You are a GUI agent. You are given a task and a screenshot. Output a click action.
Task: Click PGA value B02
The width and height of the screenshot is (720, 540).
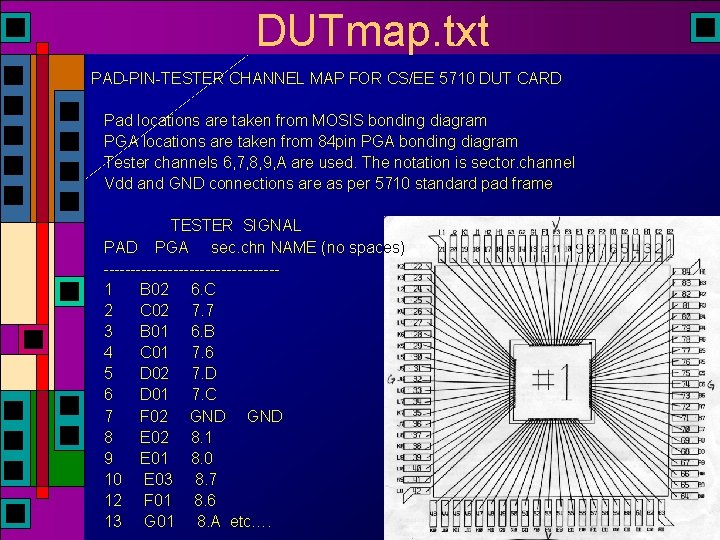(154, 289)
